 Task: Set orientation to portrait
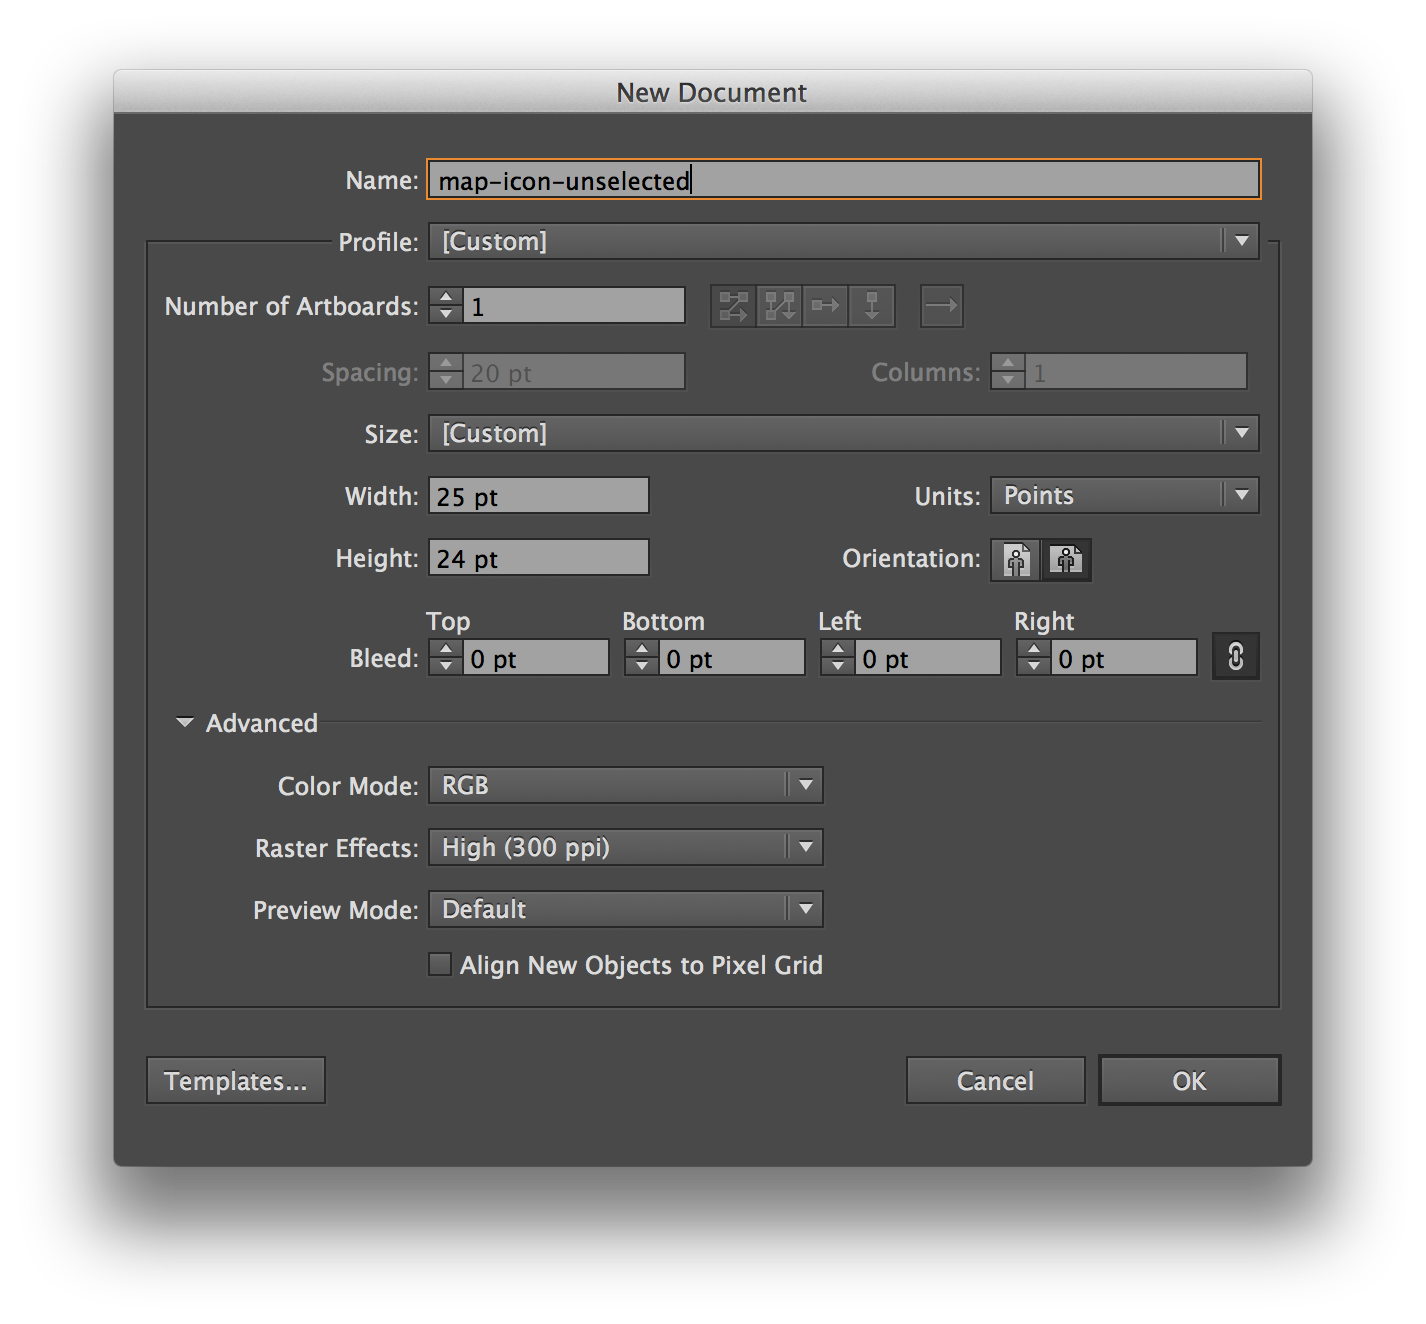click(1015, 560)
